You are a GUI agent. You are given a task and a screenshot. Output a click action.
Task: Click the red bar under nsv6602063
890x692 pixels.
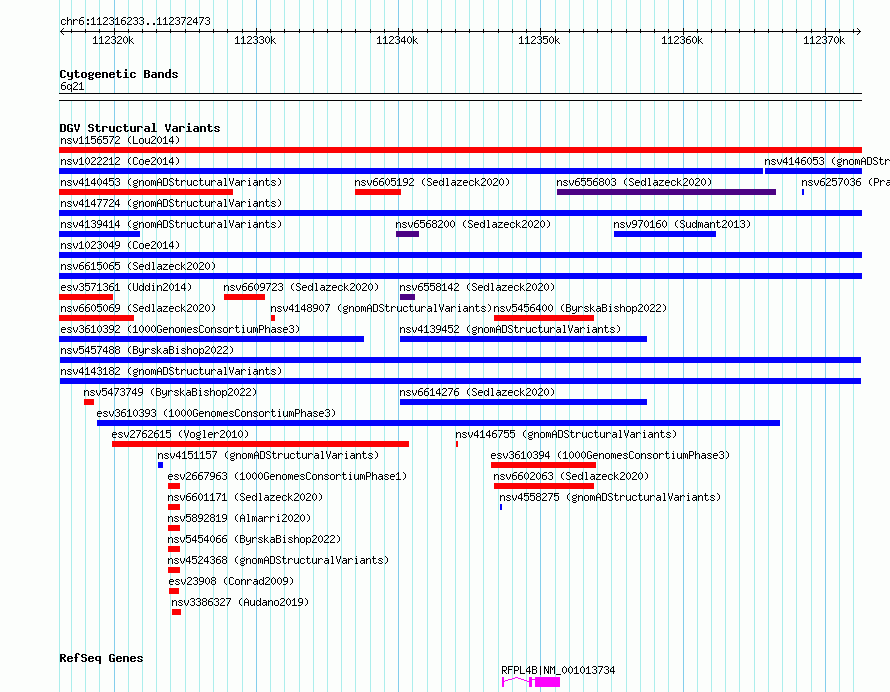[x=544, y=486]
